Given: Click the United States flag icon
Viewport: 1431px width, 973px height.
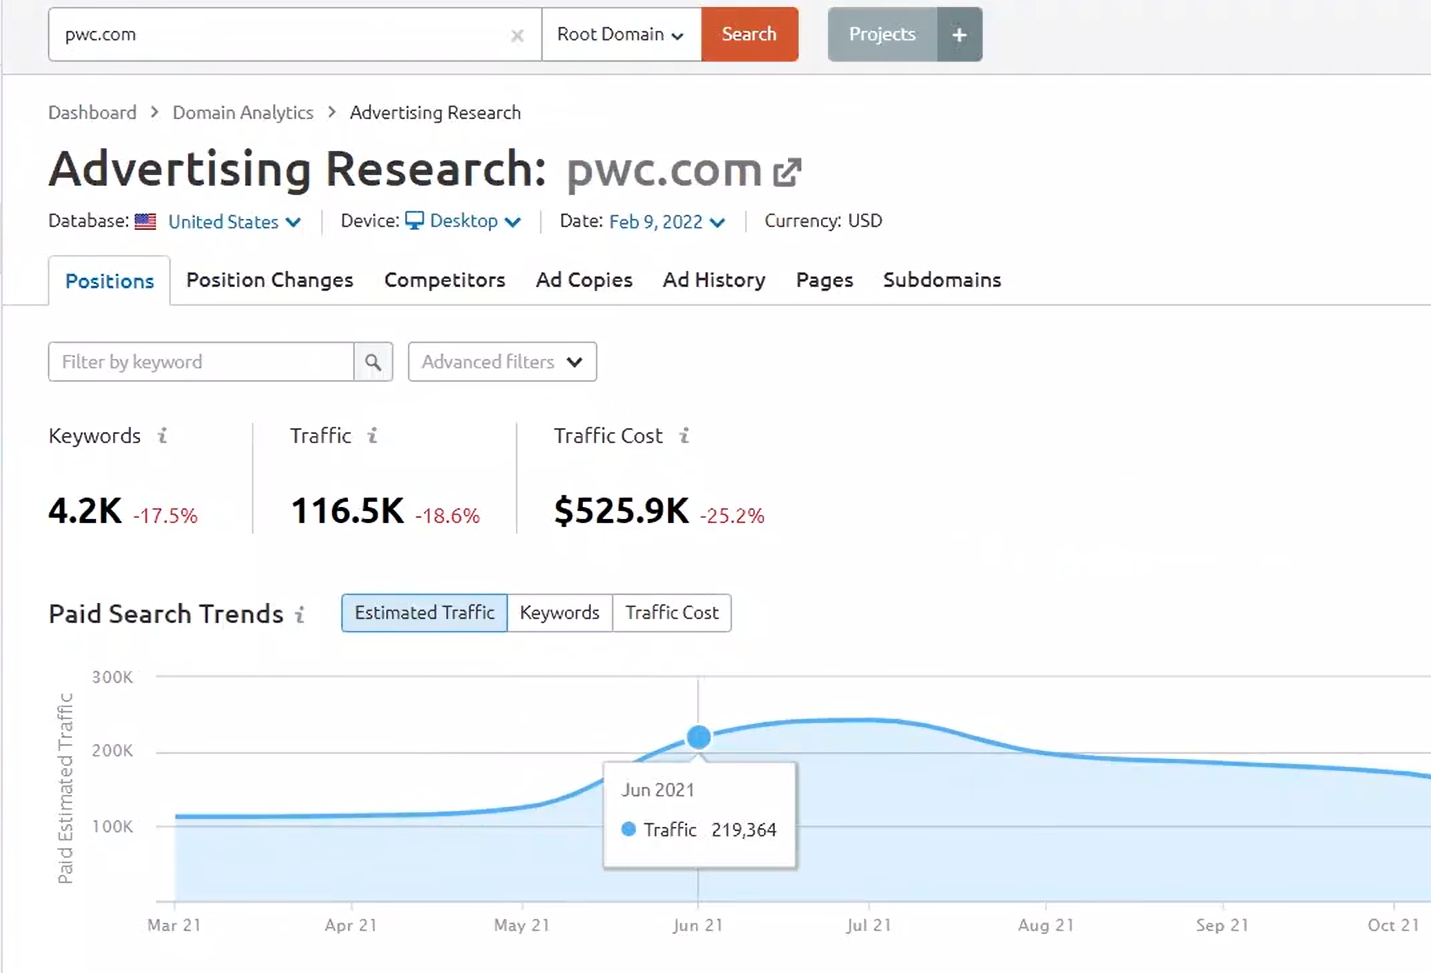Looking at the screenshot, I should click(x=145, y=221).
